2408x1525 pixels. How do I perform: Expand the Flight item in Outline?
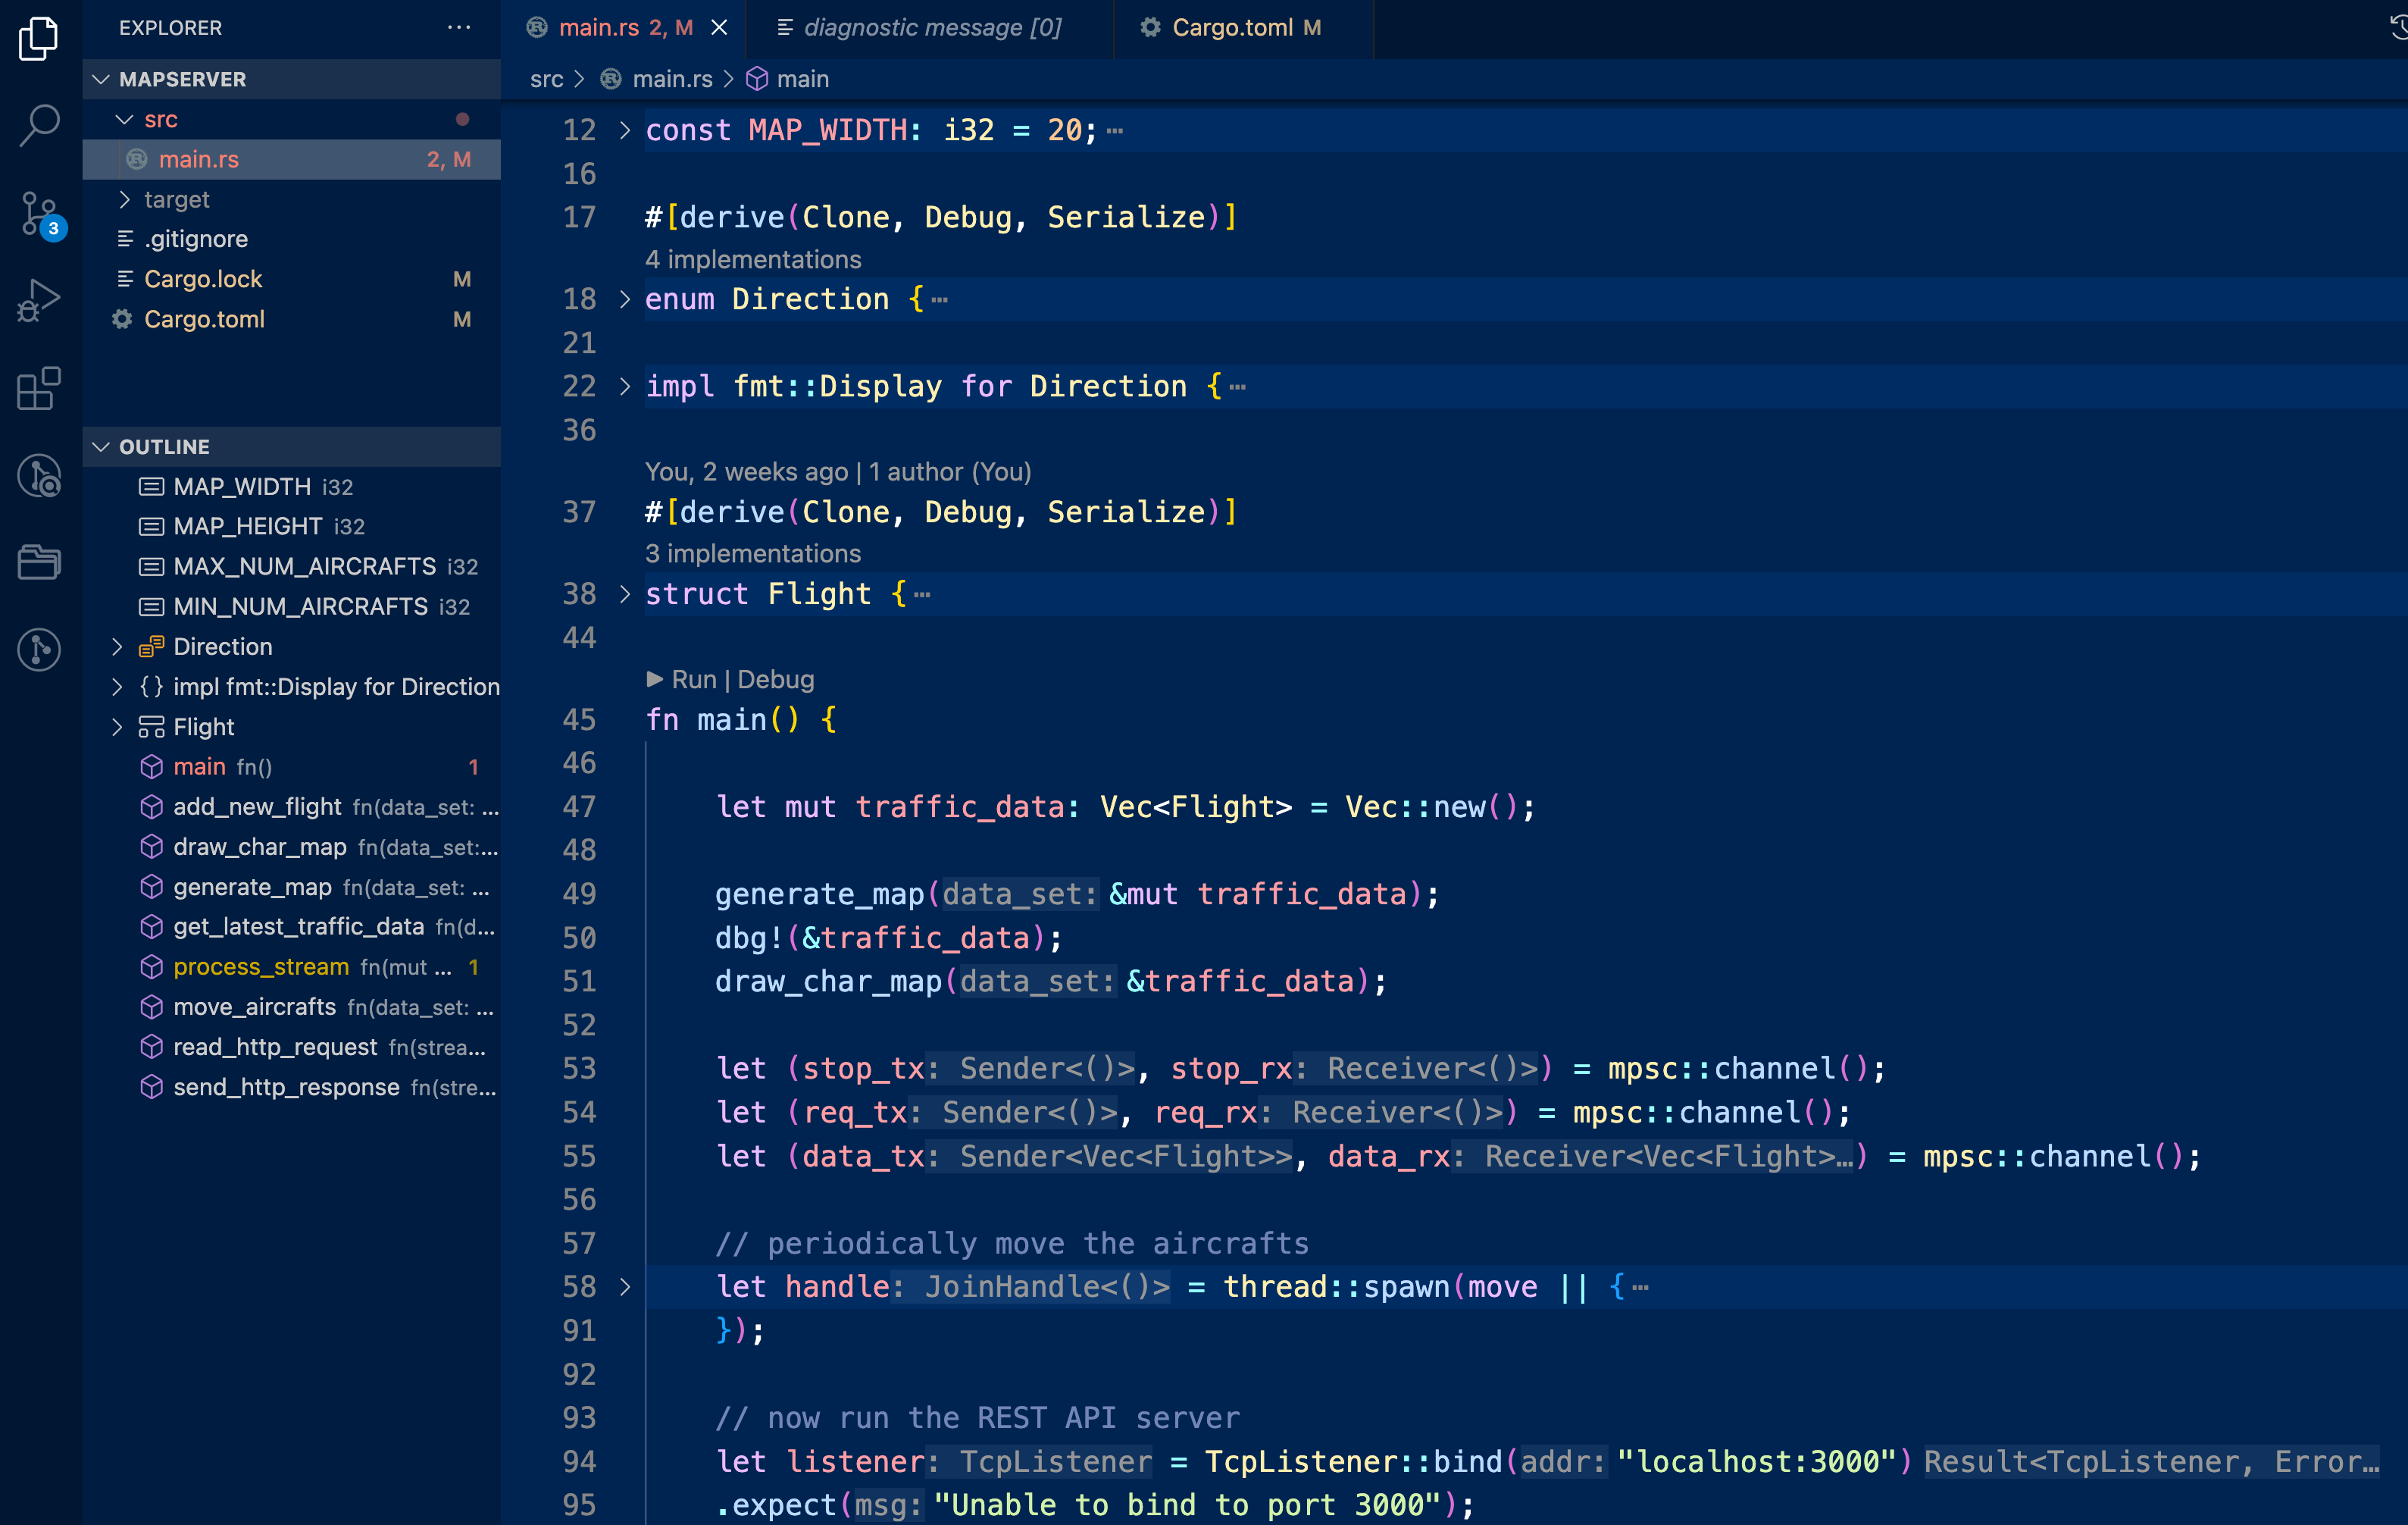click(x=117, y=727)
